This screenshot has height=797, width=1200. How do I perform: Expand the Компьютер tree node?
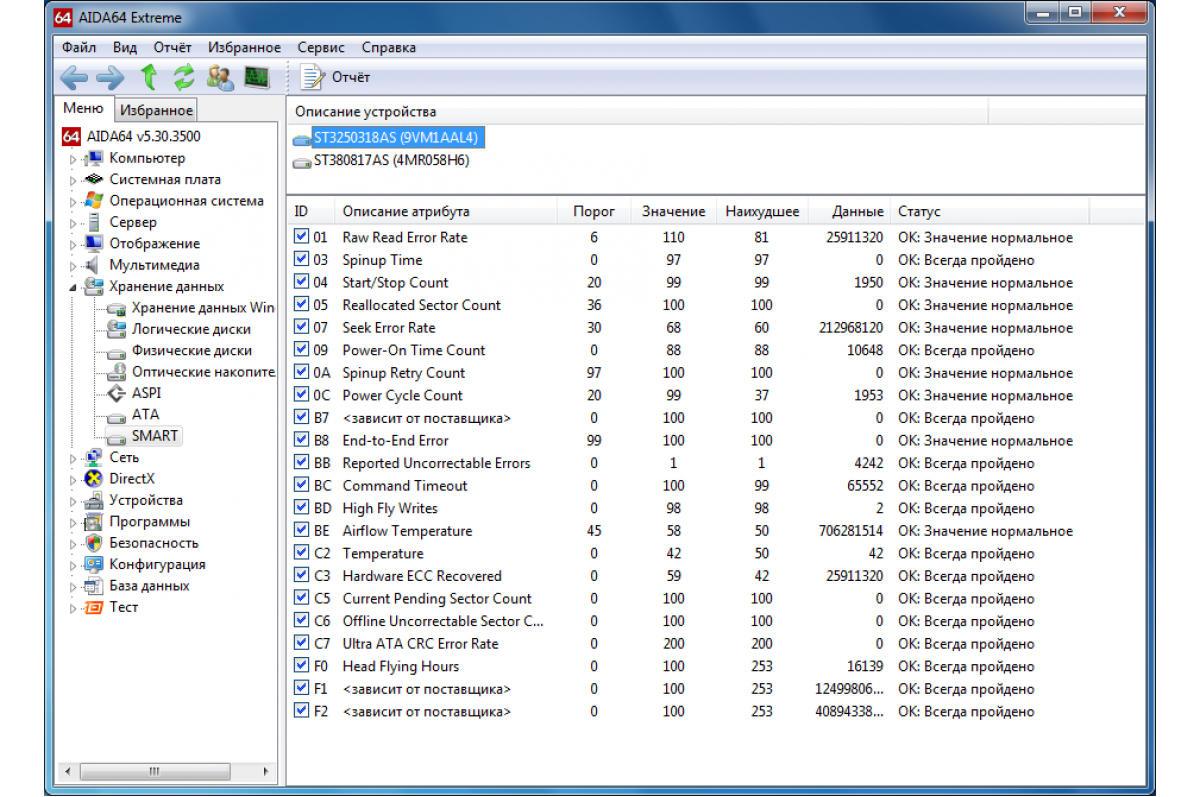[x=72, y=159]
